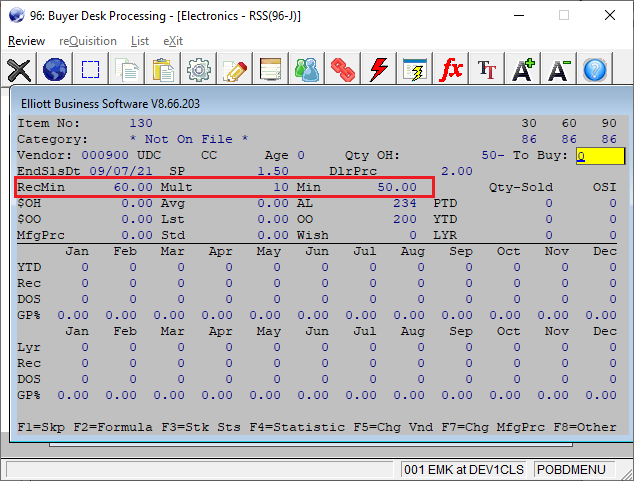Click the notepad with pencil icon
This screenshot has height=481, width=634.
[235, 70]
